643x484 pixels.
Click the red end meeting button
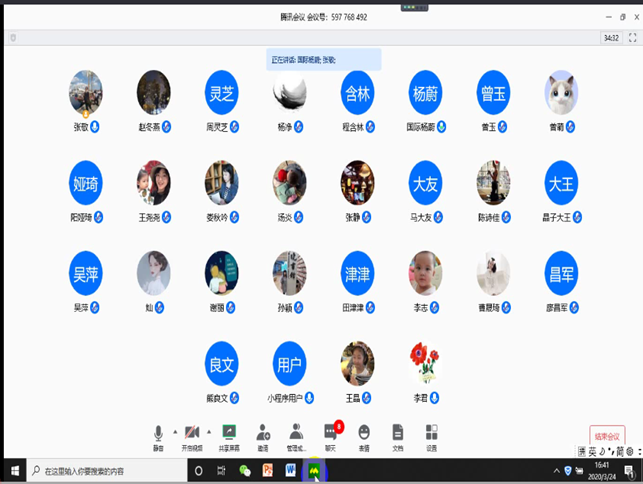pyautogui.click(x=607, y=436)
